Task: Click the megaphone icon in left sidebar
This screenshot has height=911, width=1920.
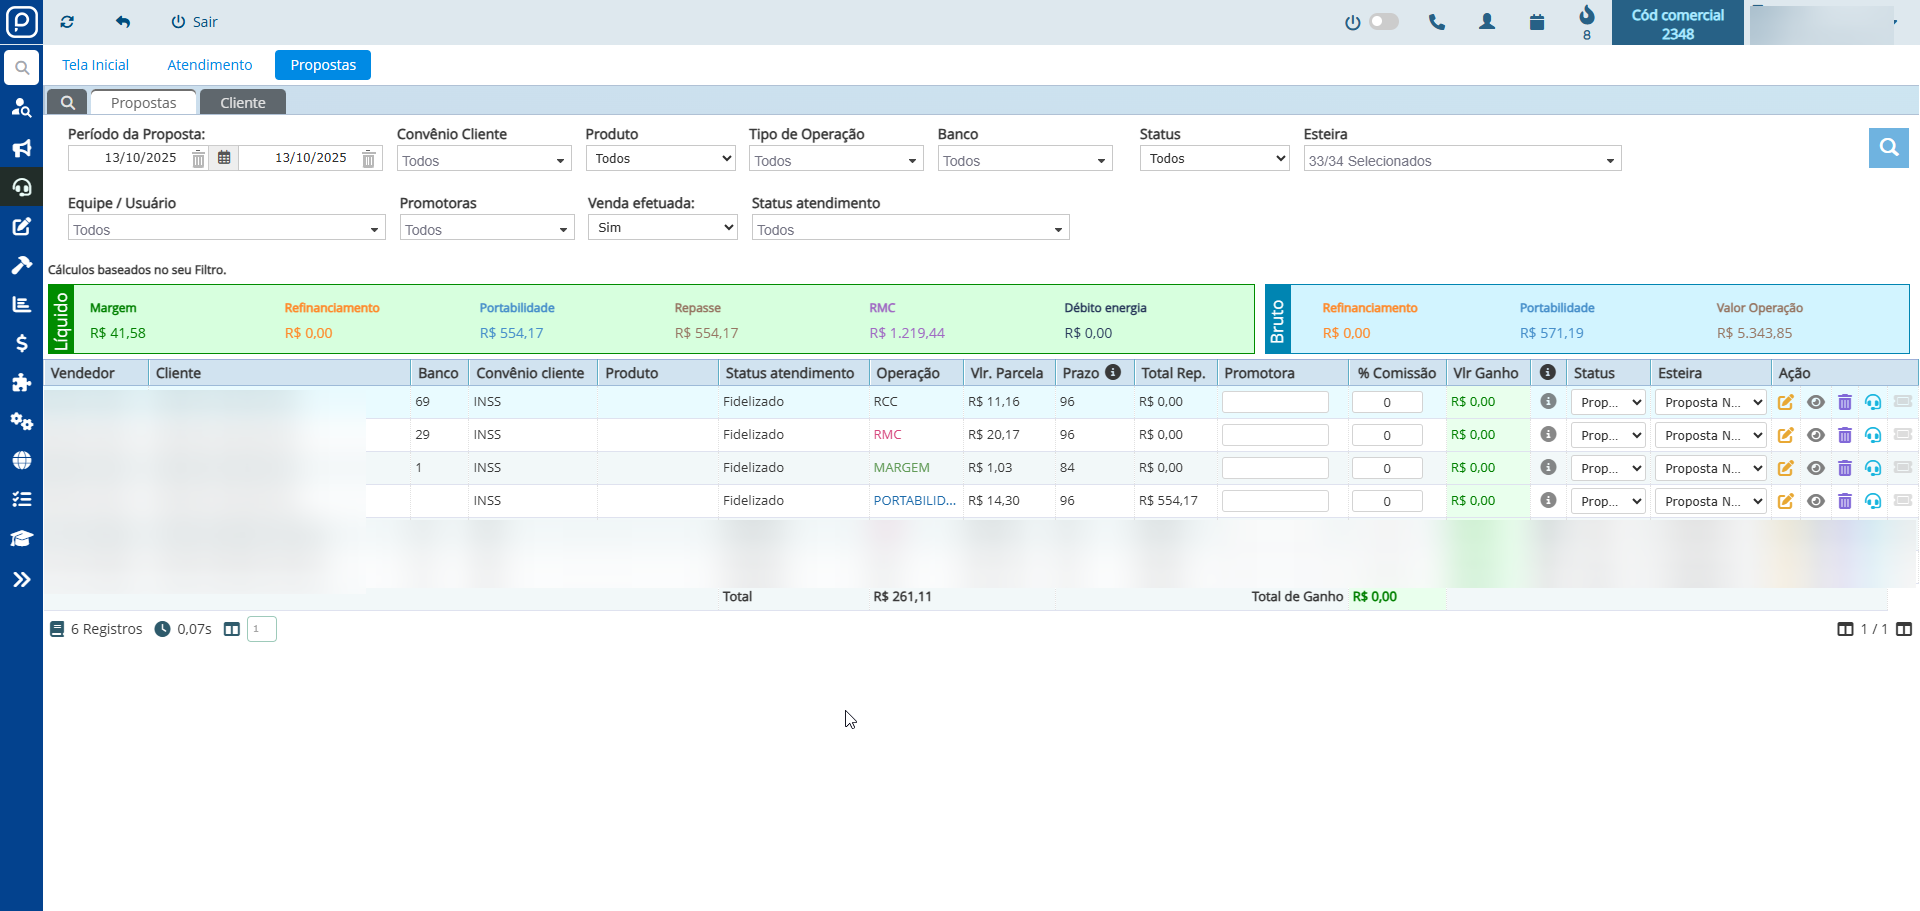Action: [21, 149]
